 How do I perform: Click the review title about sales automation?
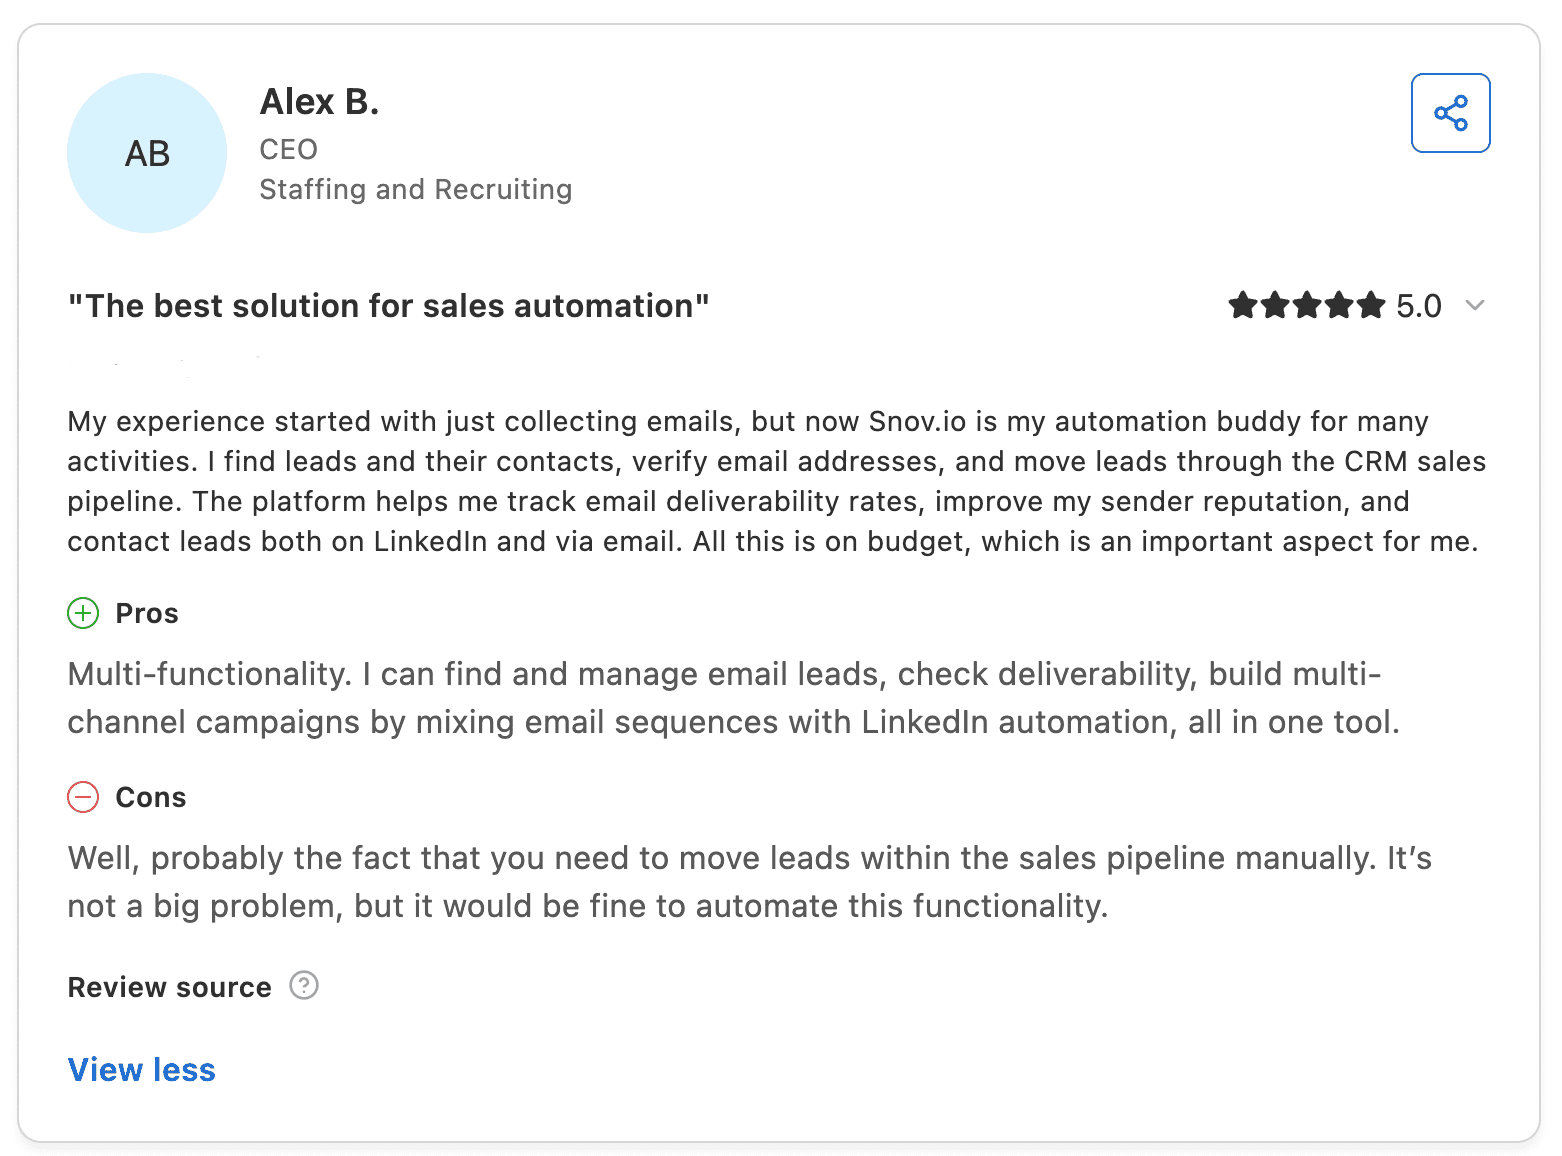[388, 306]
